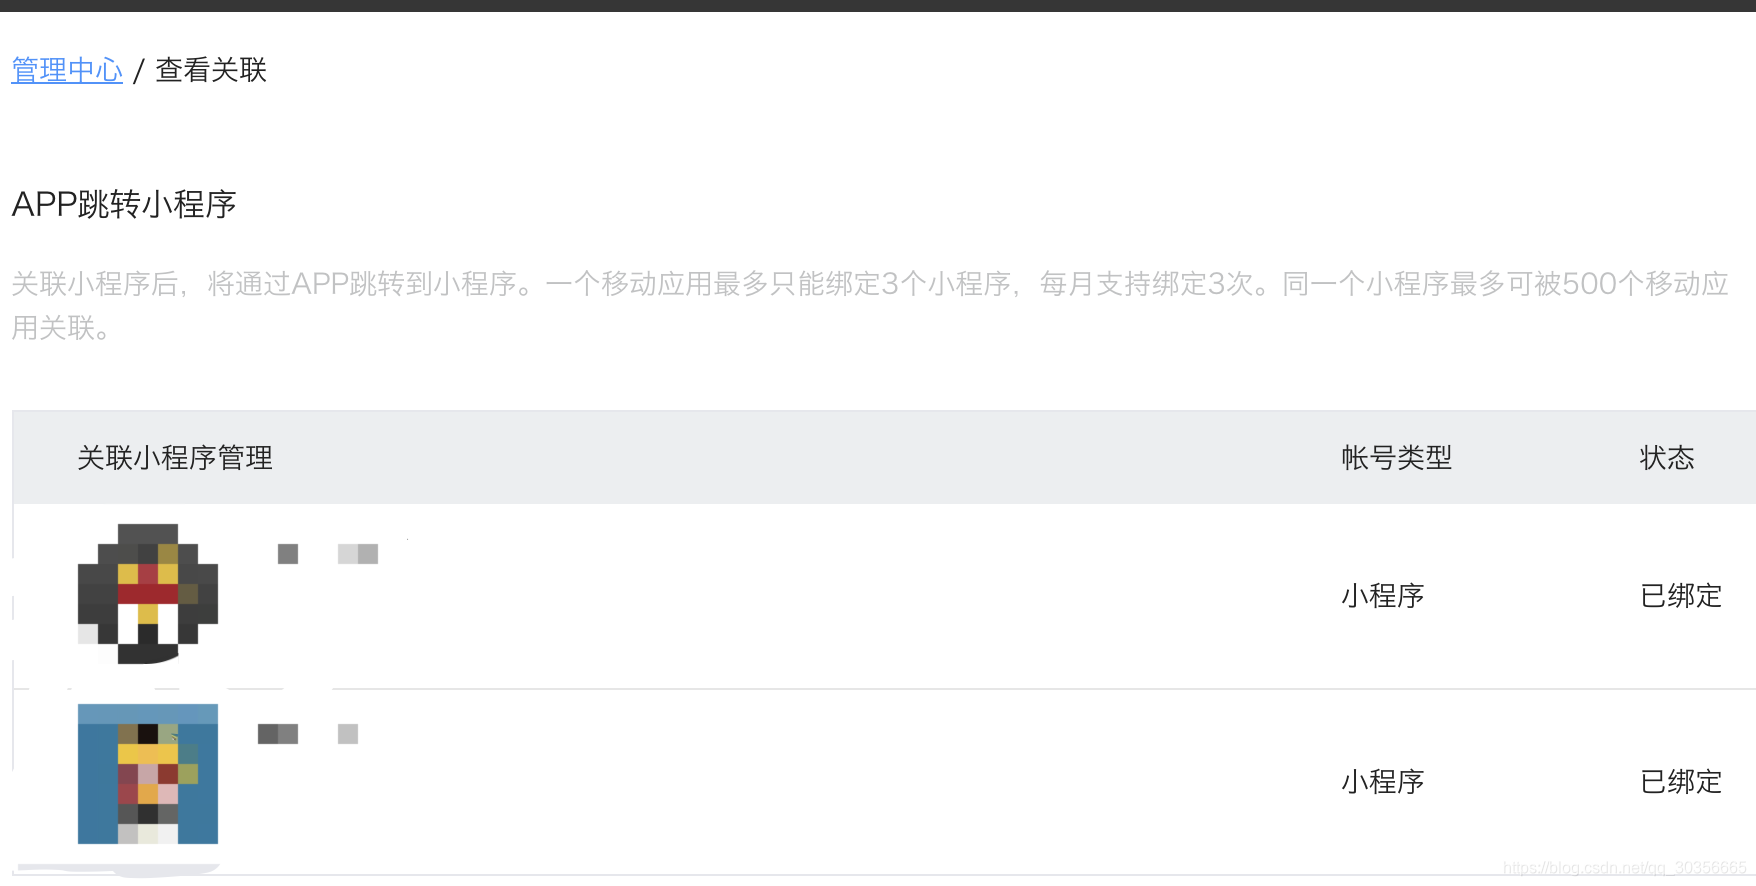Click the second mini program's blue avatar
The width and height of the screenshot is (1756, 886).
coord(148,774)
